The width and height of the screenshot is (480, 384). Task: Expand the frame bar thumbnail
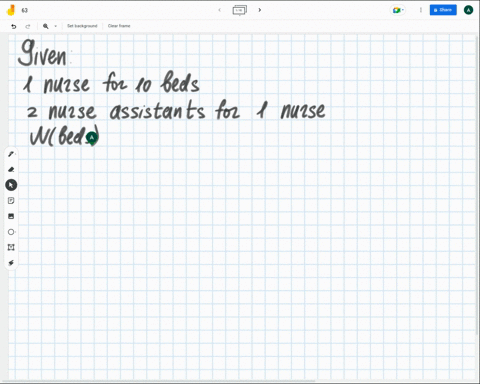pos(239,10)
